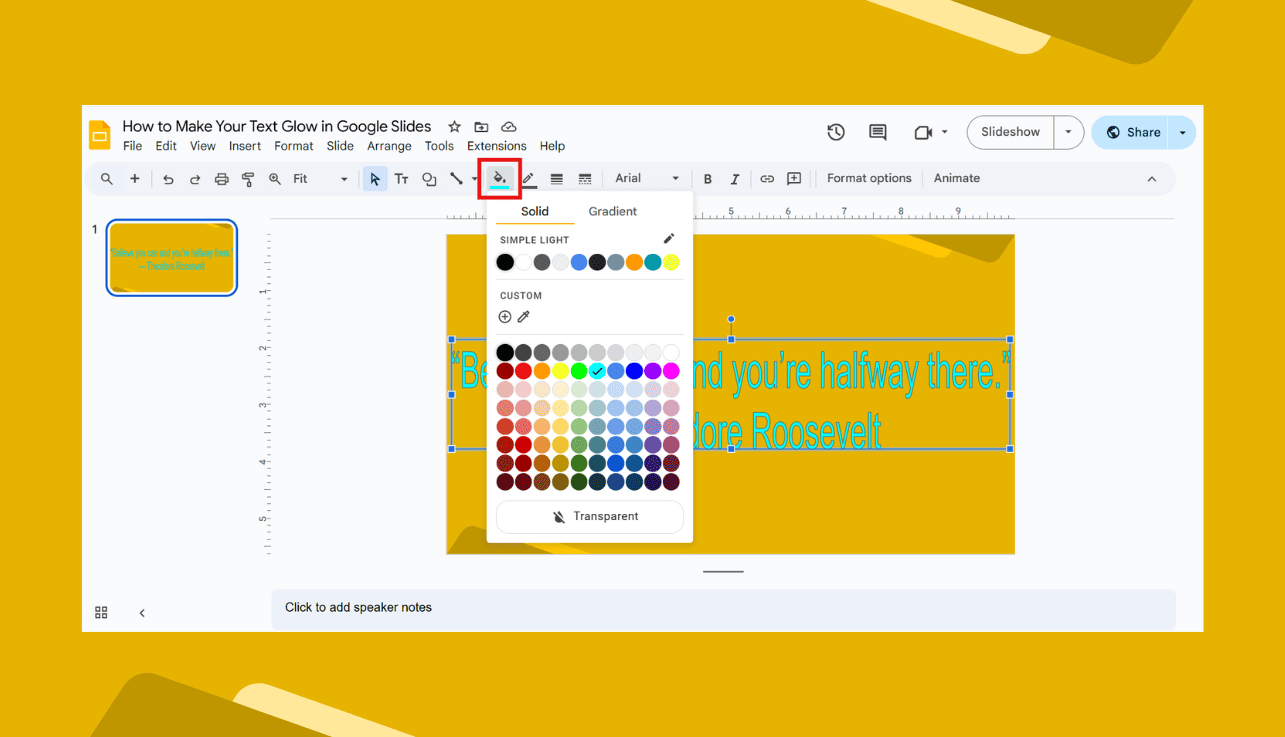Click the Insert link icon

click(767, 178)
